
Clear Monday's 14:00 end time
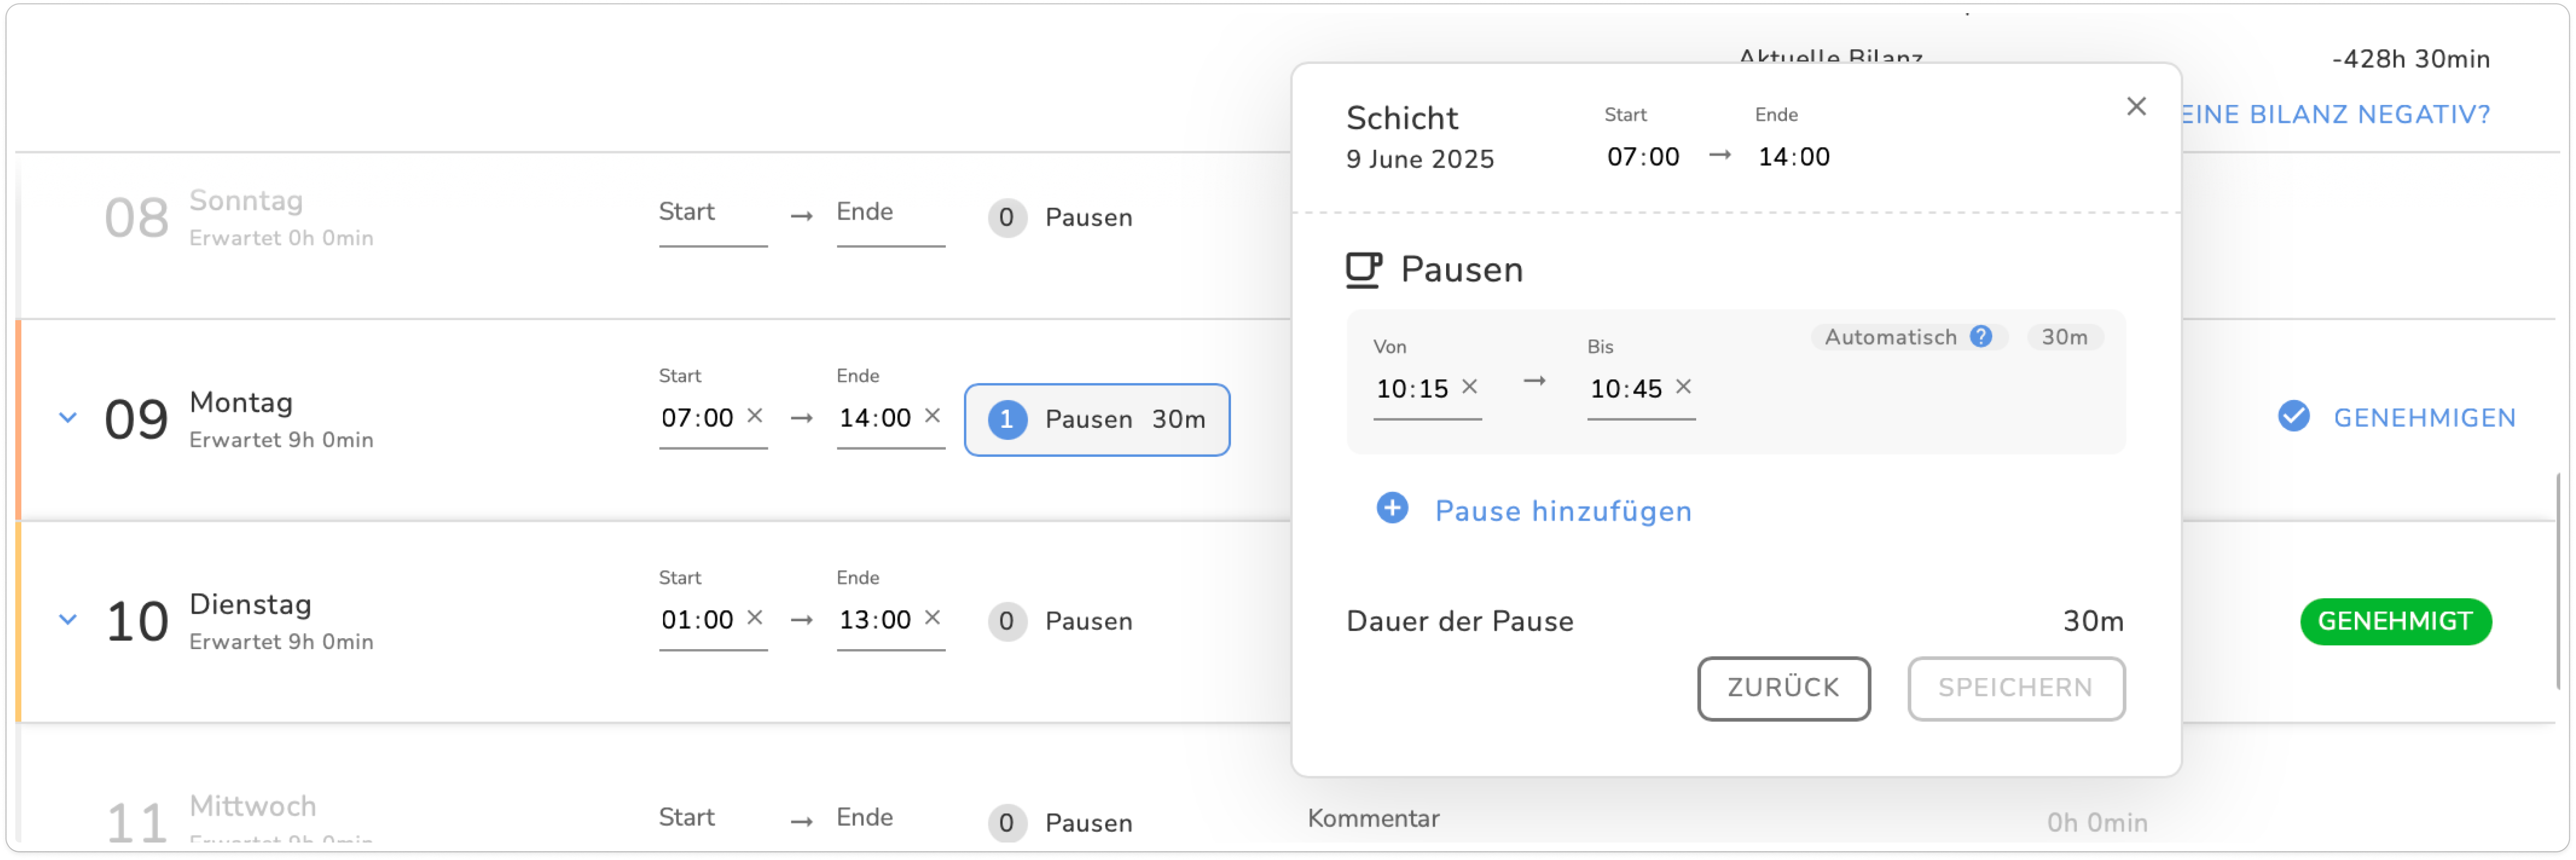[x=932, y=415]
